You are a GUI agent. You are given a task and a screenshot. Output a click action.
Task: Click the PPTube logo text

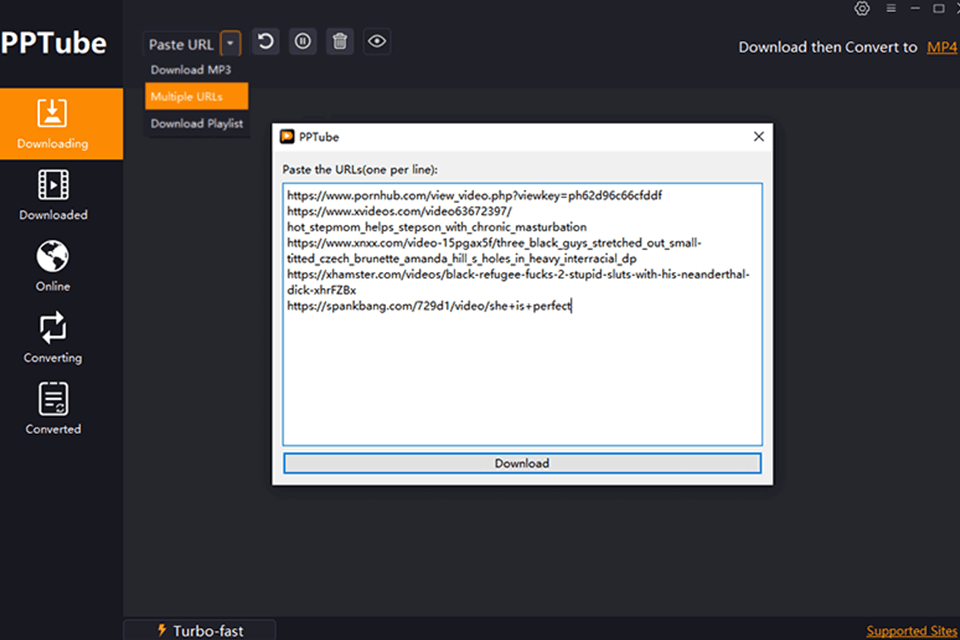pyautogui.click(x=53, y=43)
